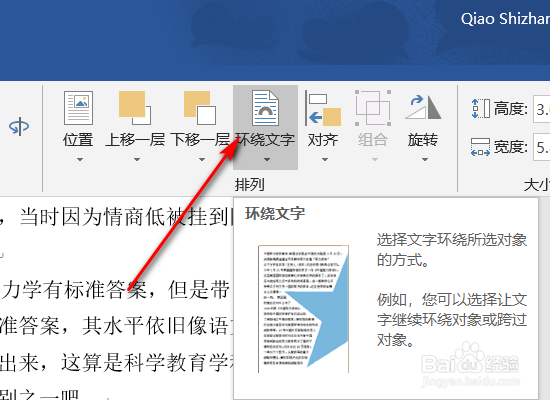Click the tooltip title 环绕文字
Screen dimensions: 550x400
[x=275, y=214]
